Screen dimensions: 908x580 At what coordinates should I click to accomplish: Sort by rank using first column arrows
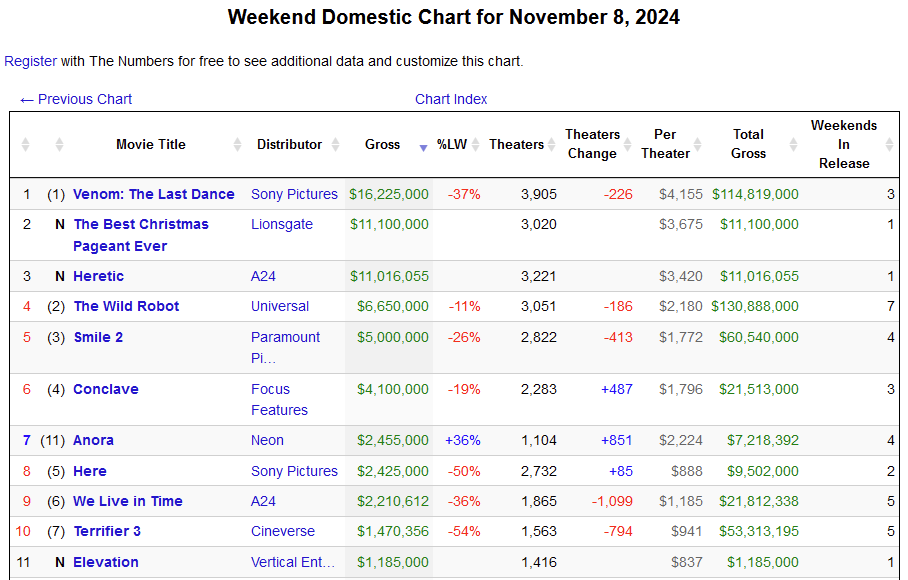coord(26,145)
